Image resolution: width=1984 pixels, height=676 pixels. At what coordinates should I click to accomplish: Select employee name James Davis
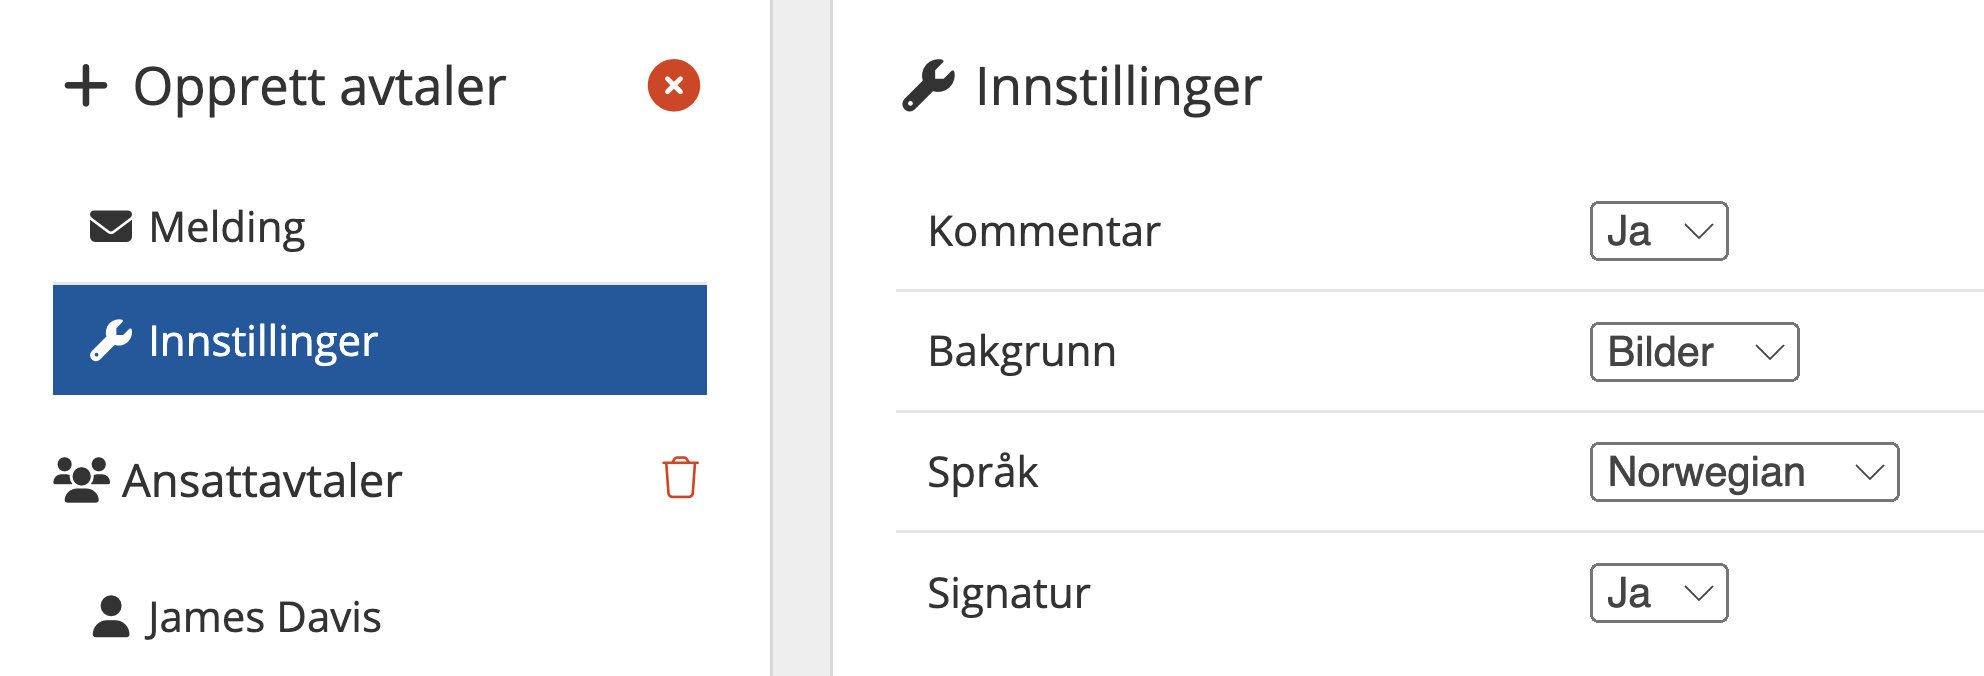pos(264,617)
